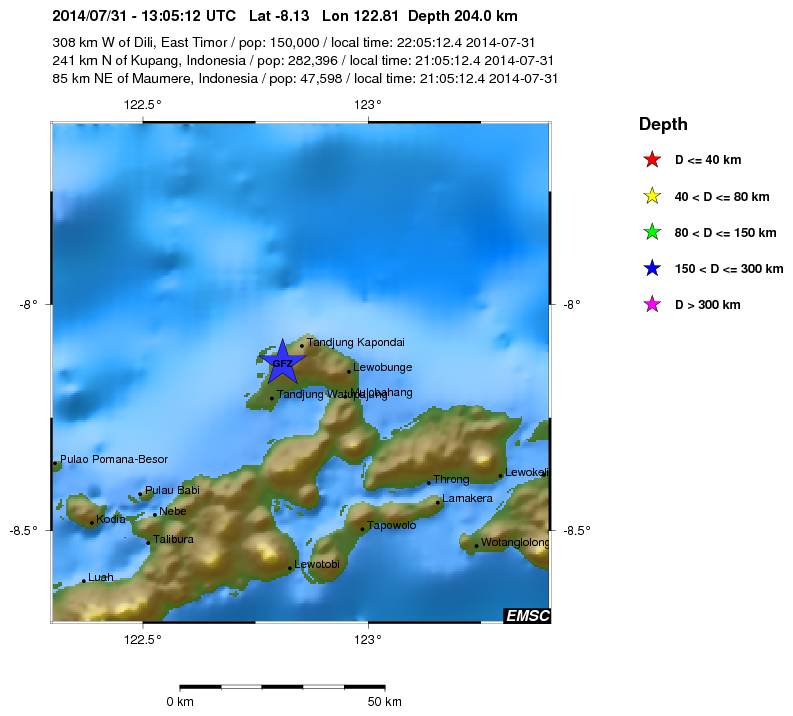Click the right -8.5° latitude label
Screen dimensions: 793x716
pyautogui.click(x=577, y=530)
